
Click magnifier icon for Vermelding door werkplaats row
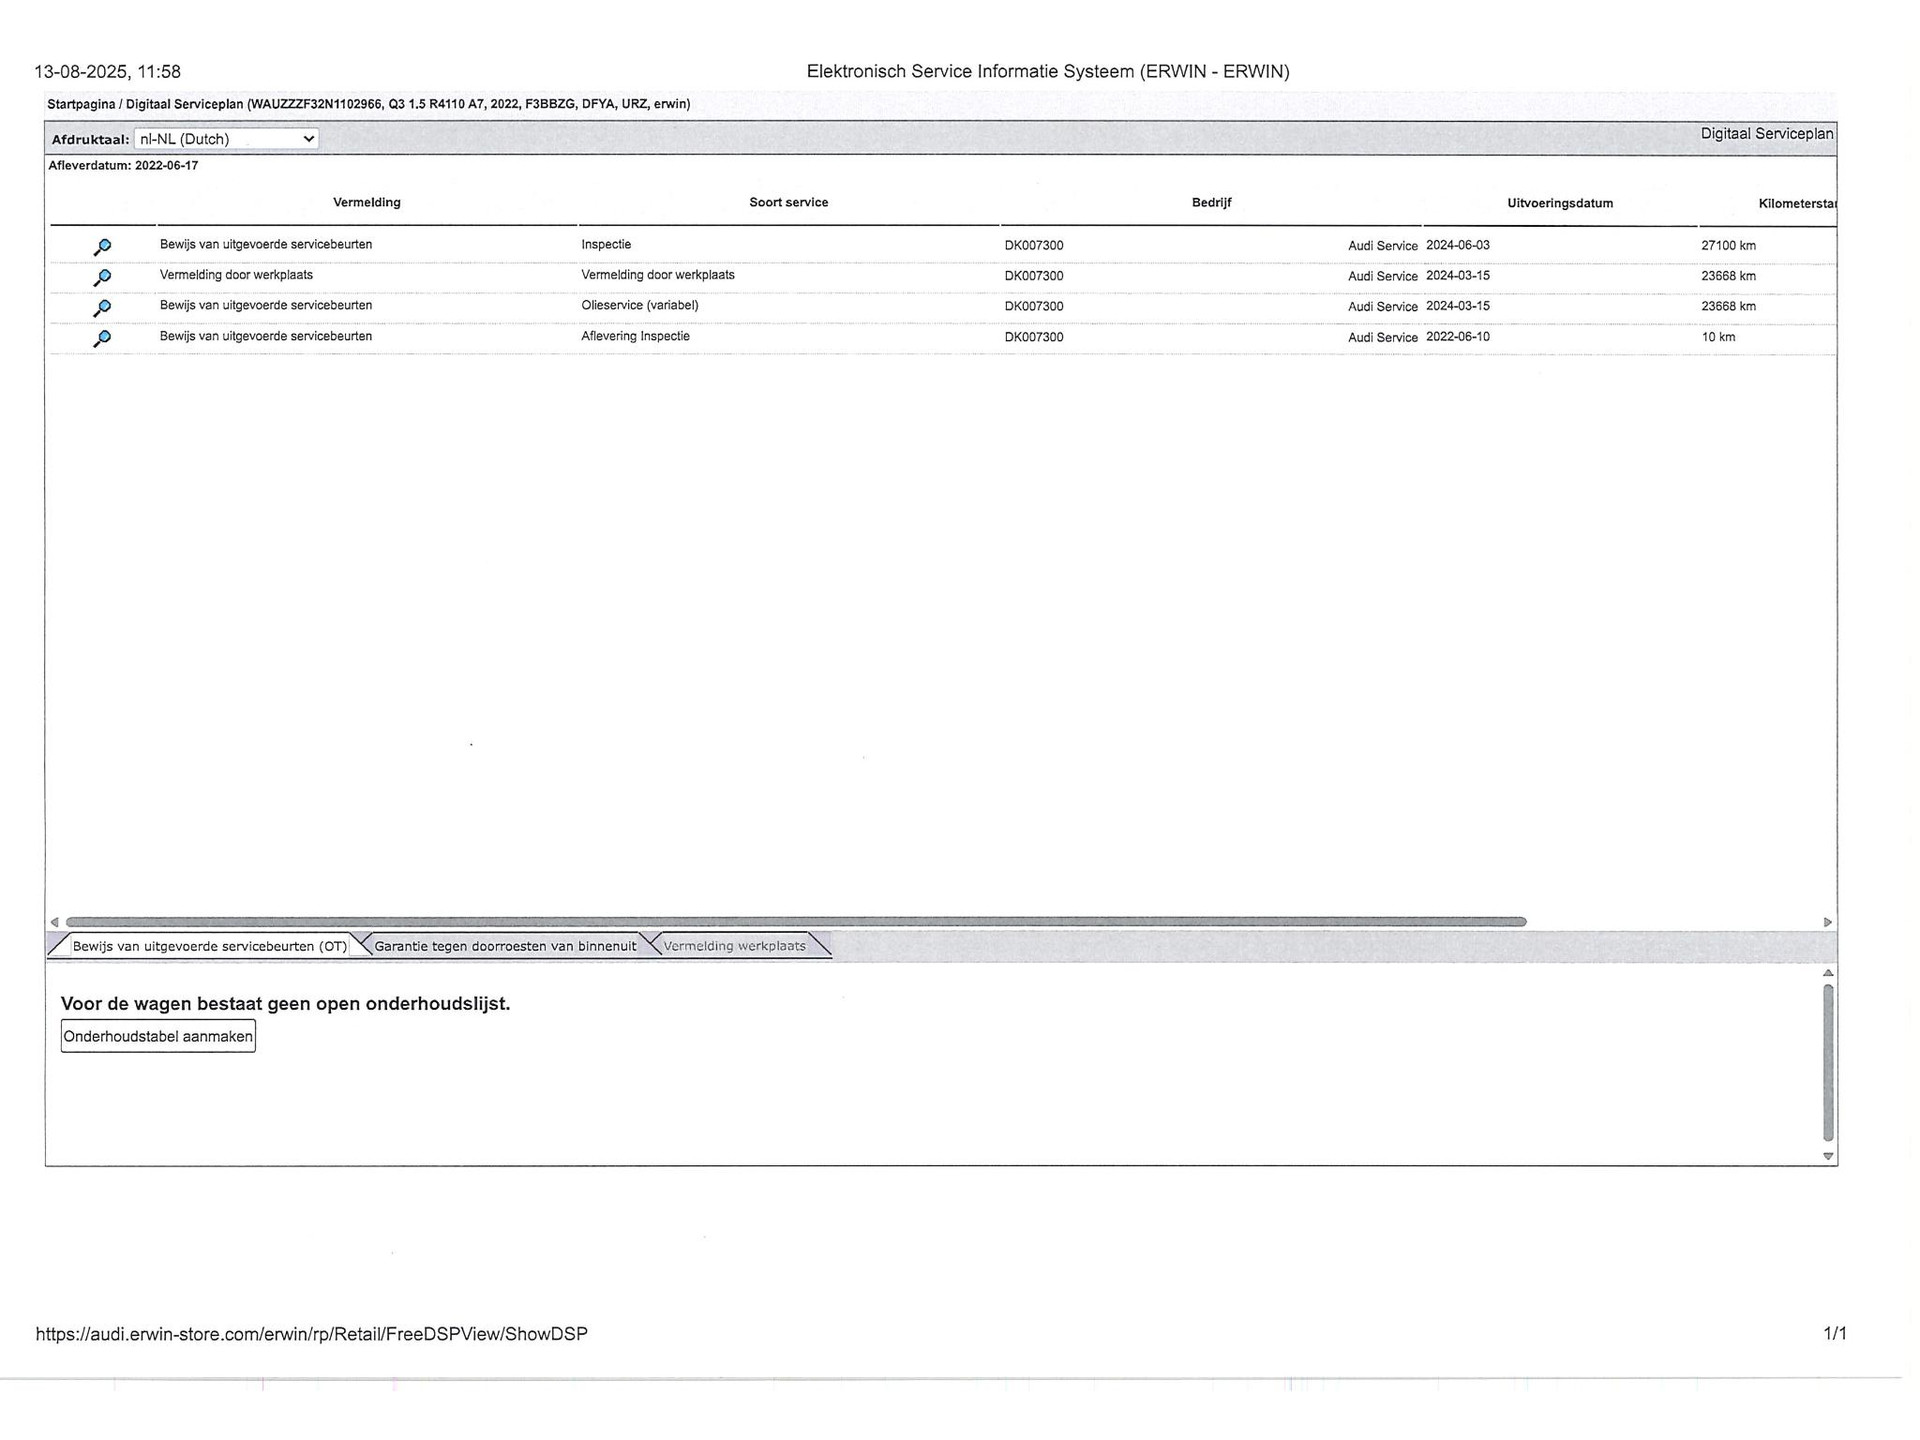[102, 277]
